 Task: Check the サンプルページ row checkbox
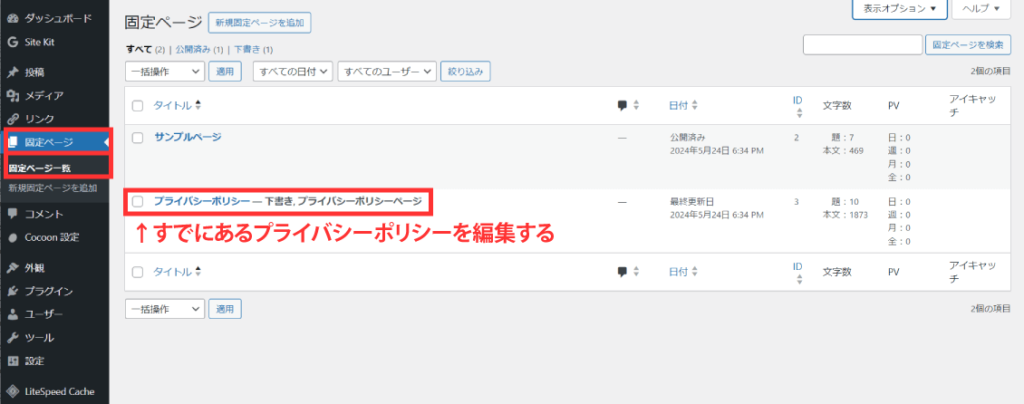click(x=138, y=137)
